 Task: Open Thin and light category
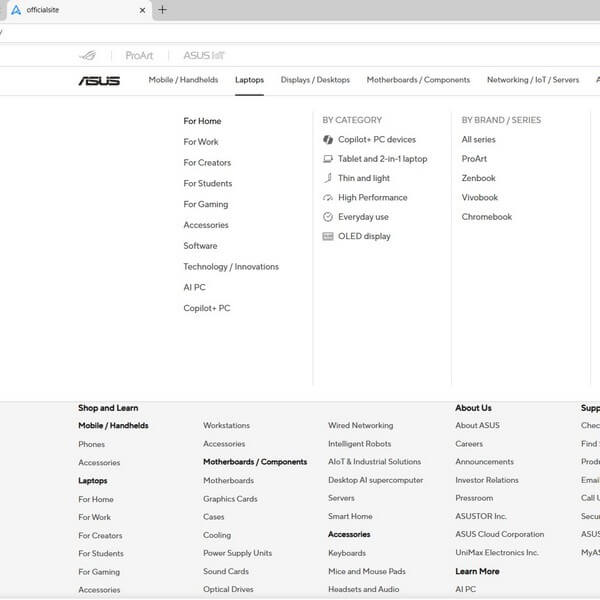point(364,178)
